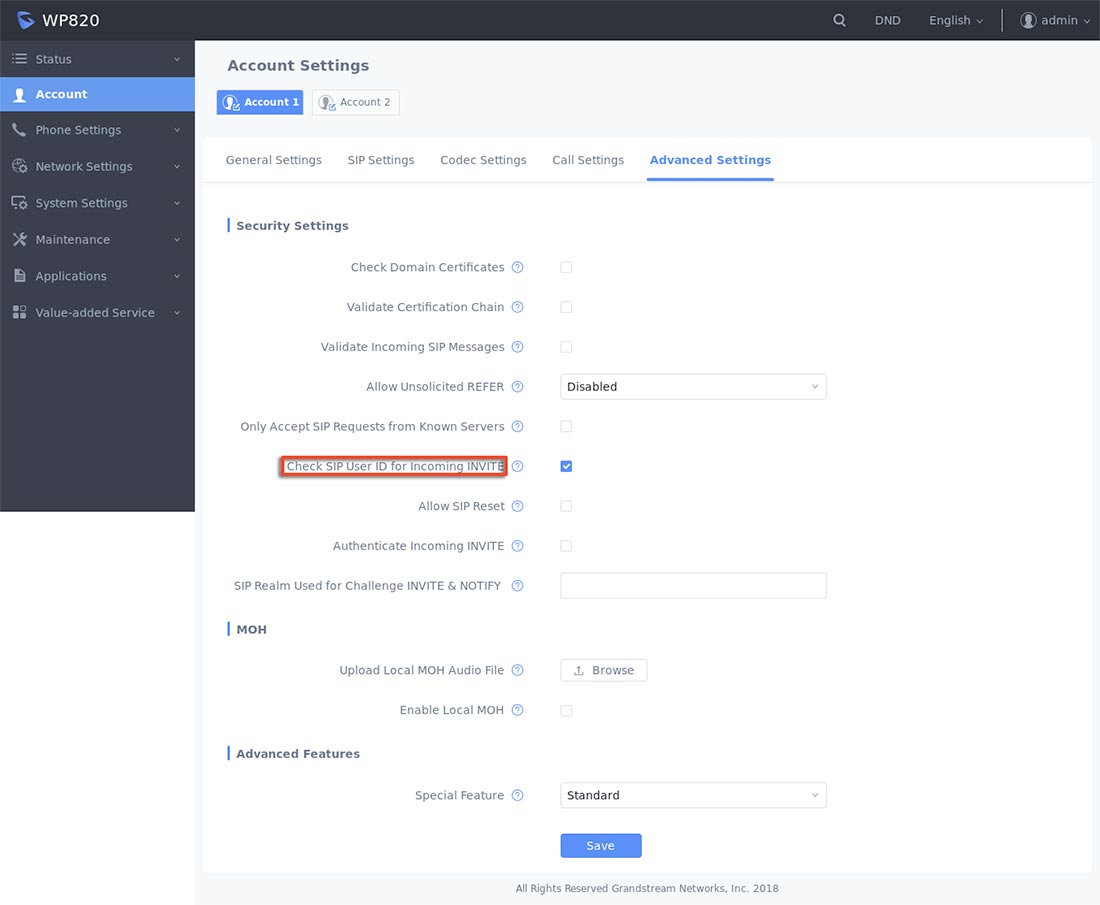Switch to Codec Settings tab
This screenshot has height=905, width=1100.
coord(483,160)
